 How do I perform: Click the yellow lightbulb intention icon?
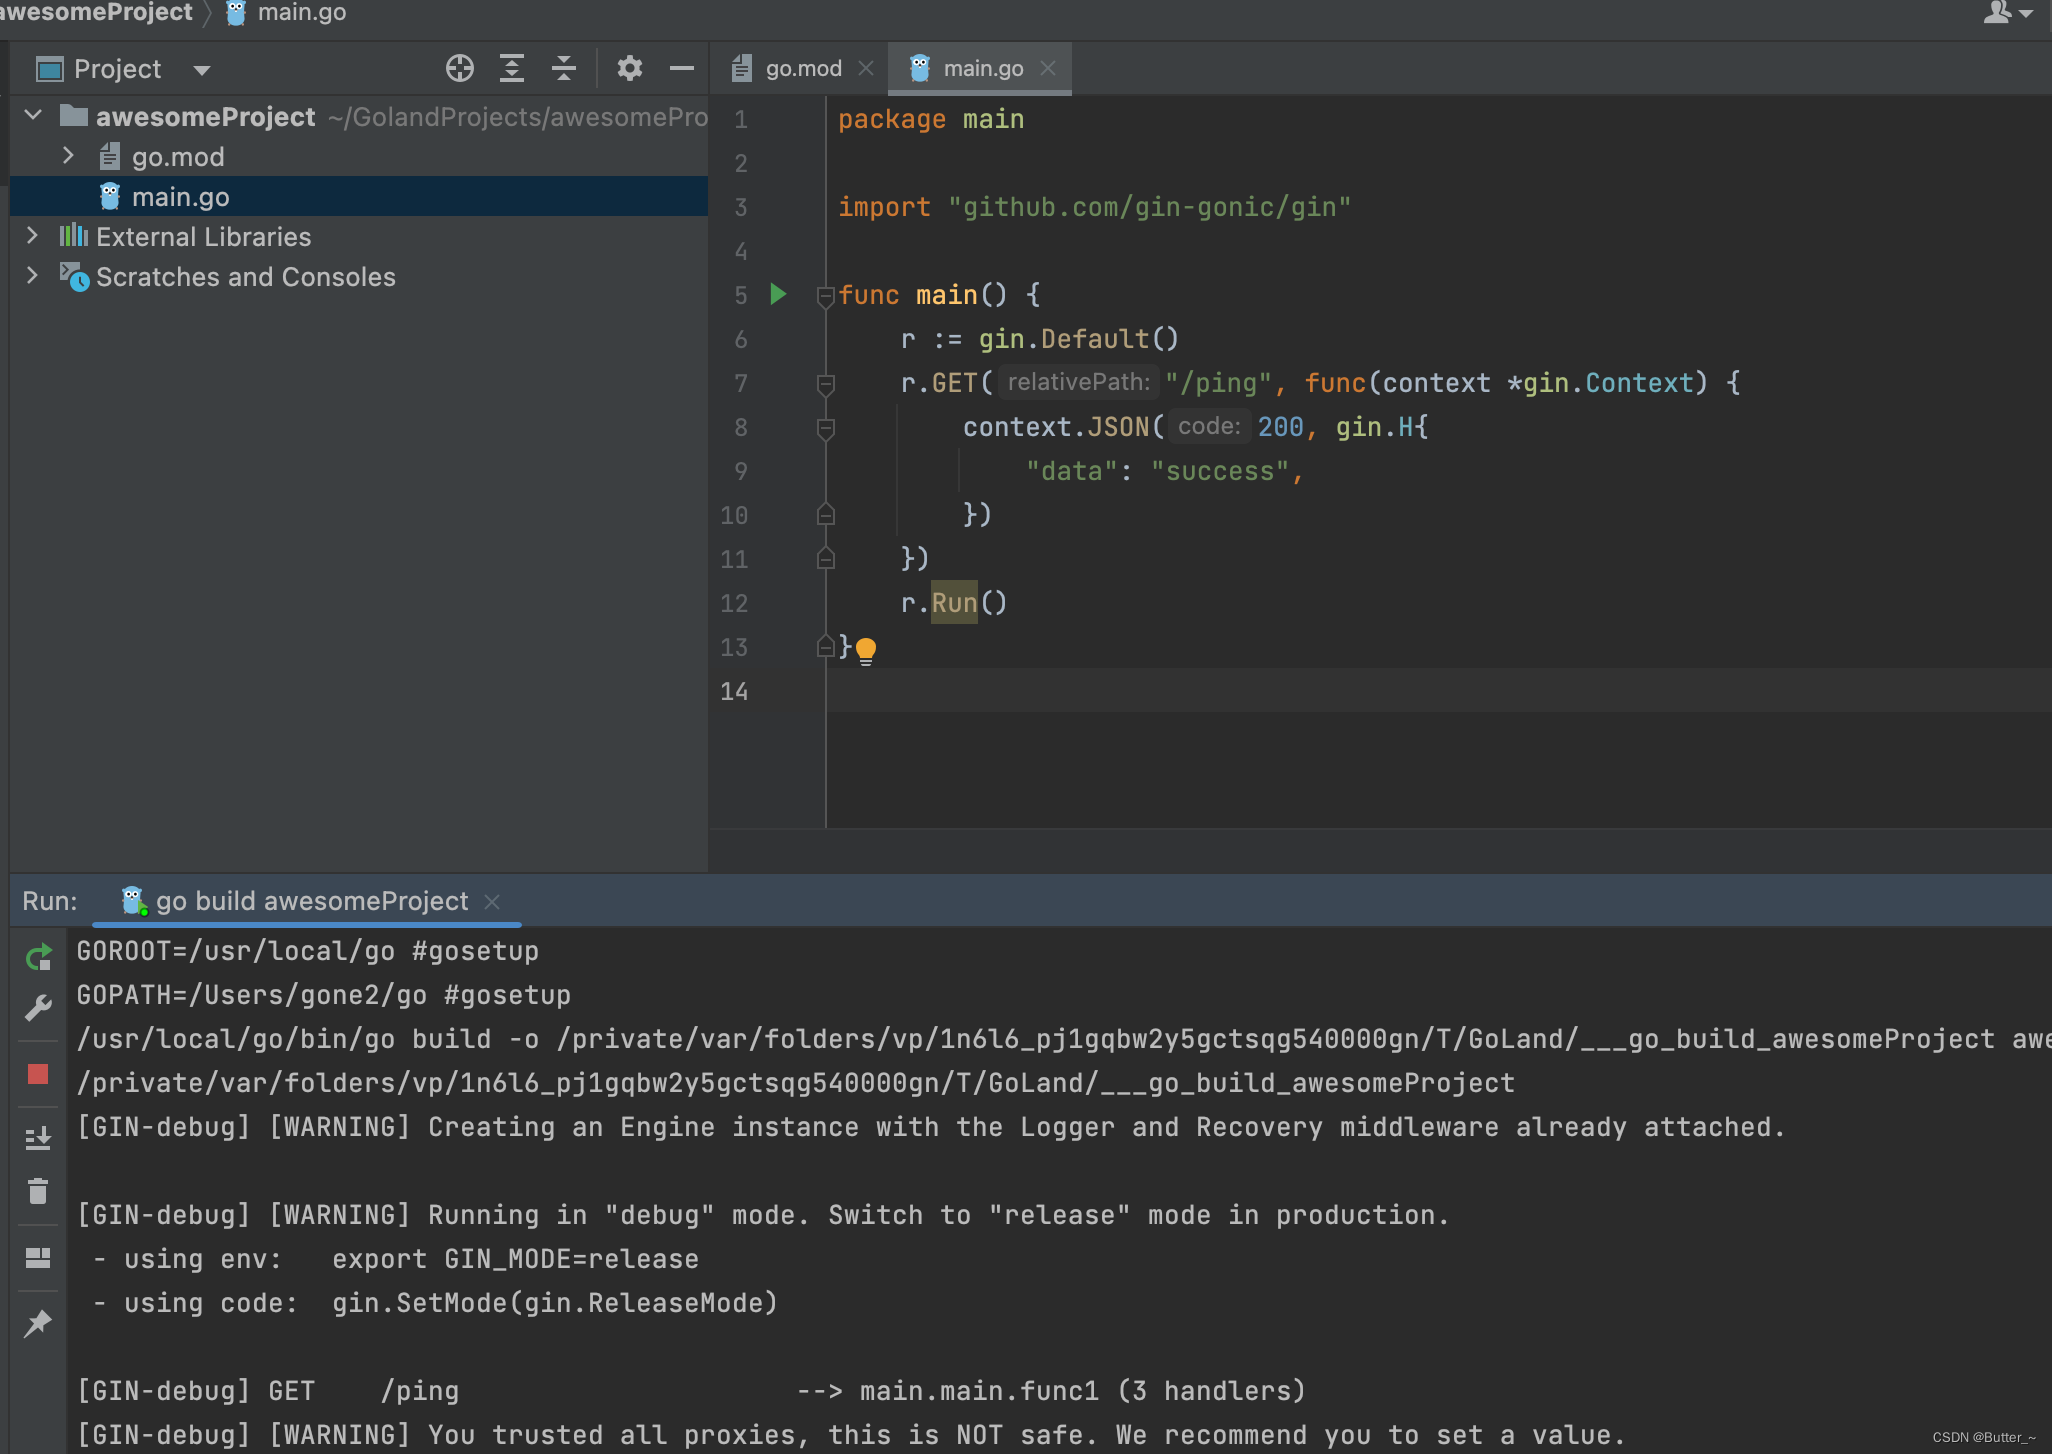(x=866, y=650)
